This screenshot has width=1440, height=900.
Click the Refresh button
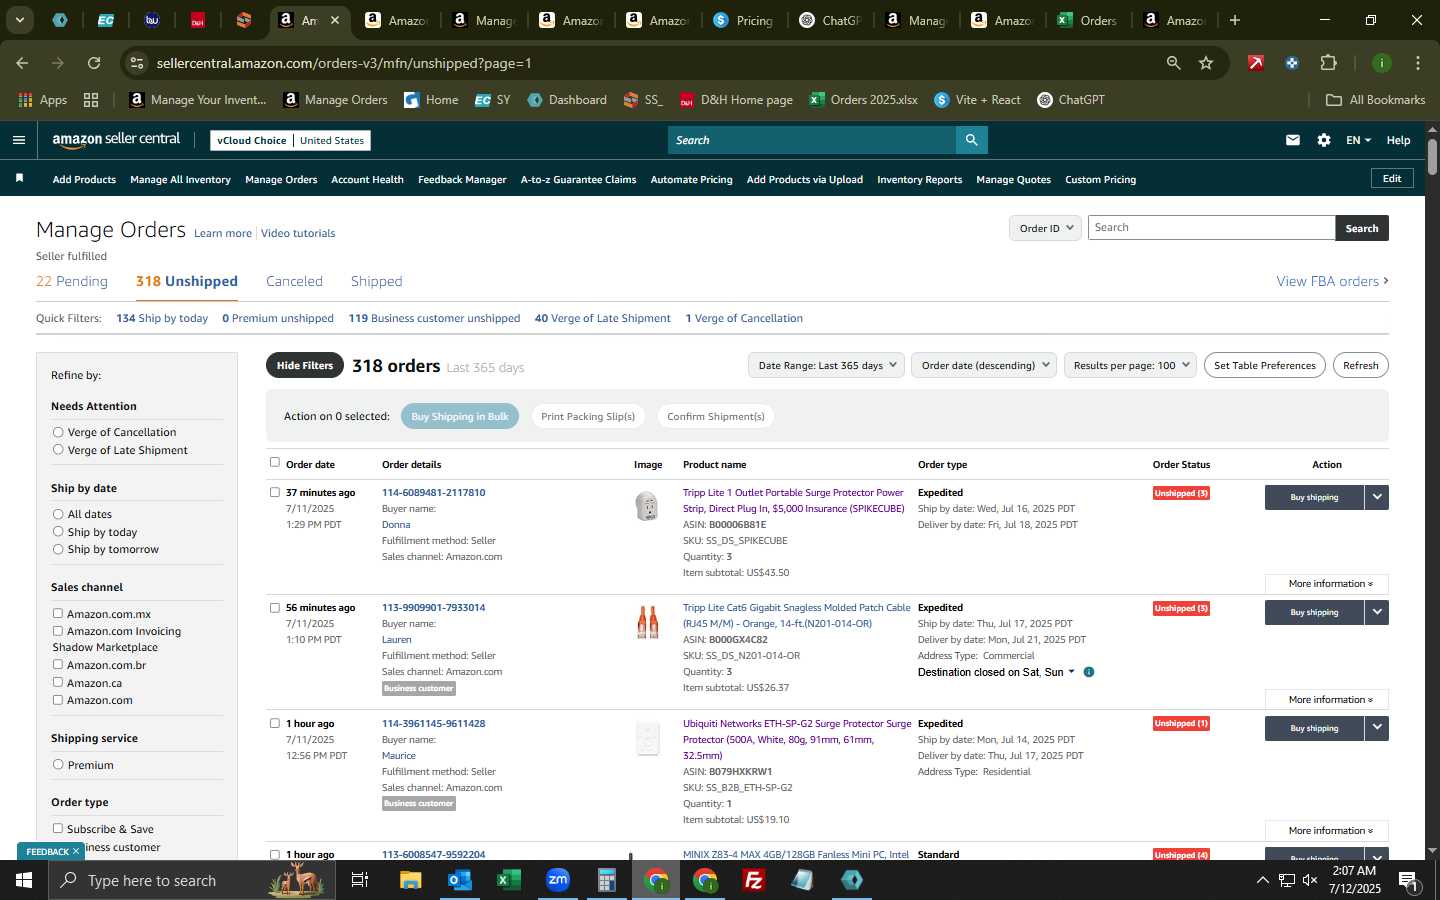click(x=1360, y=365)
